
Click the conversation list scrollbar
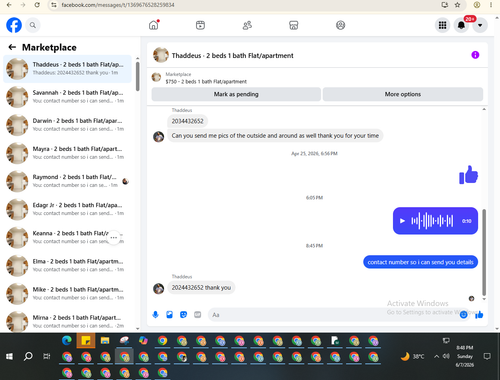[138, 77]
